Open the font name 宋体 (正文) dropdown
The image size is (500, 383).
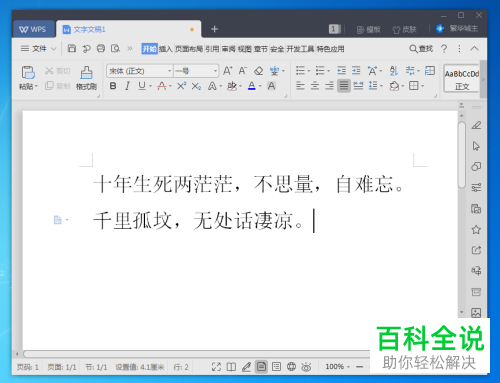click(x=170, y=71)
